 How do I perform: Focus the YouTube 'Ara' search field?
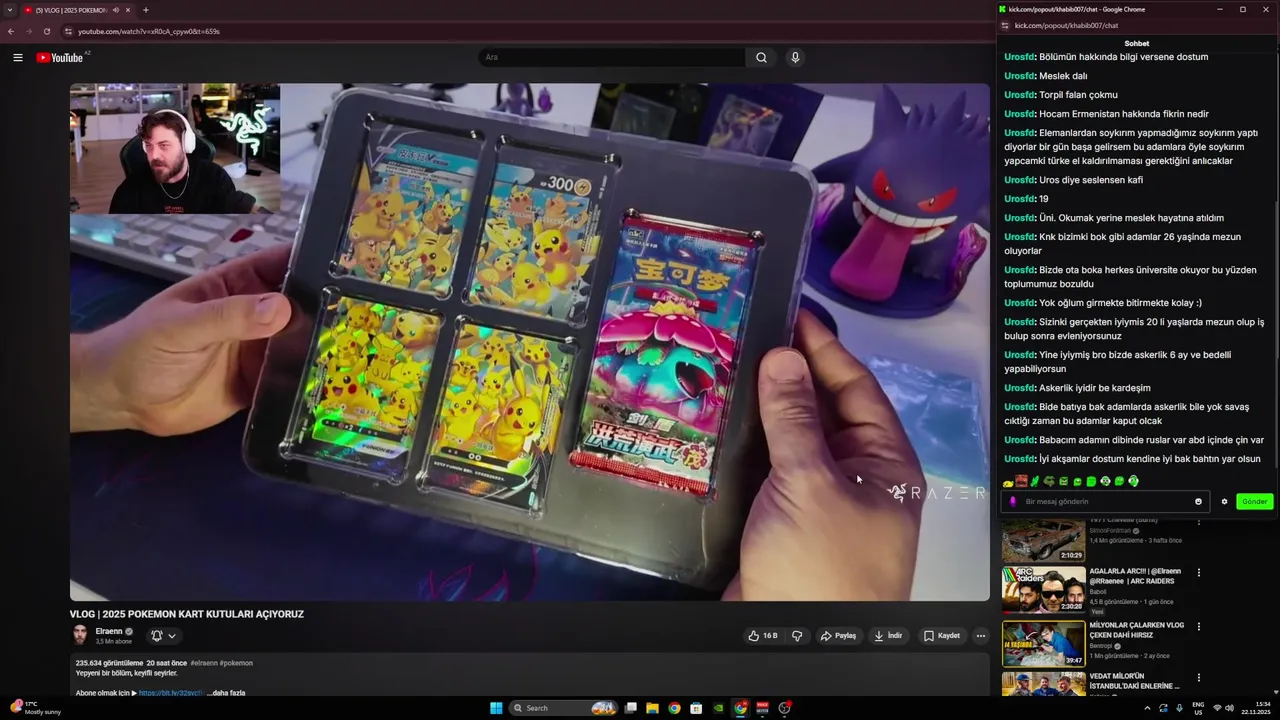click(612, 57)
